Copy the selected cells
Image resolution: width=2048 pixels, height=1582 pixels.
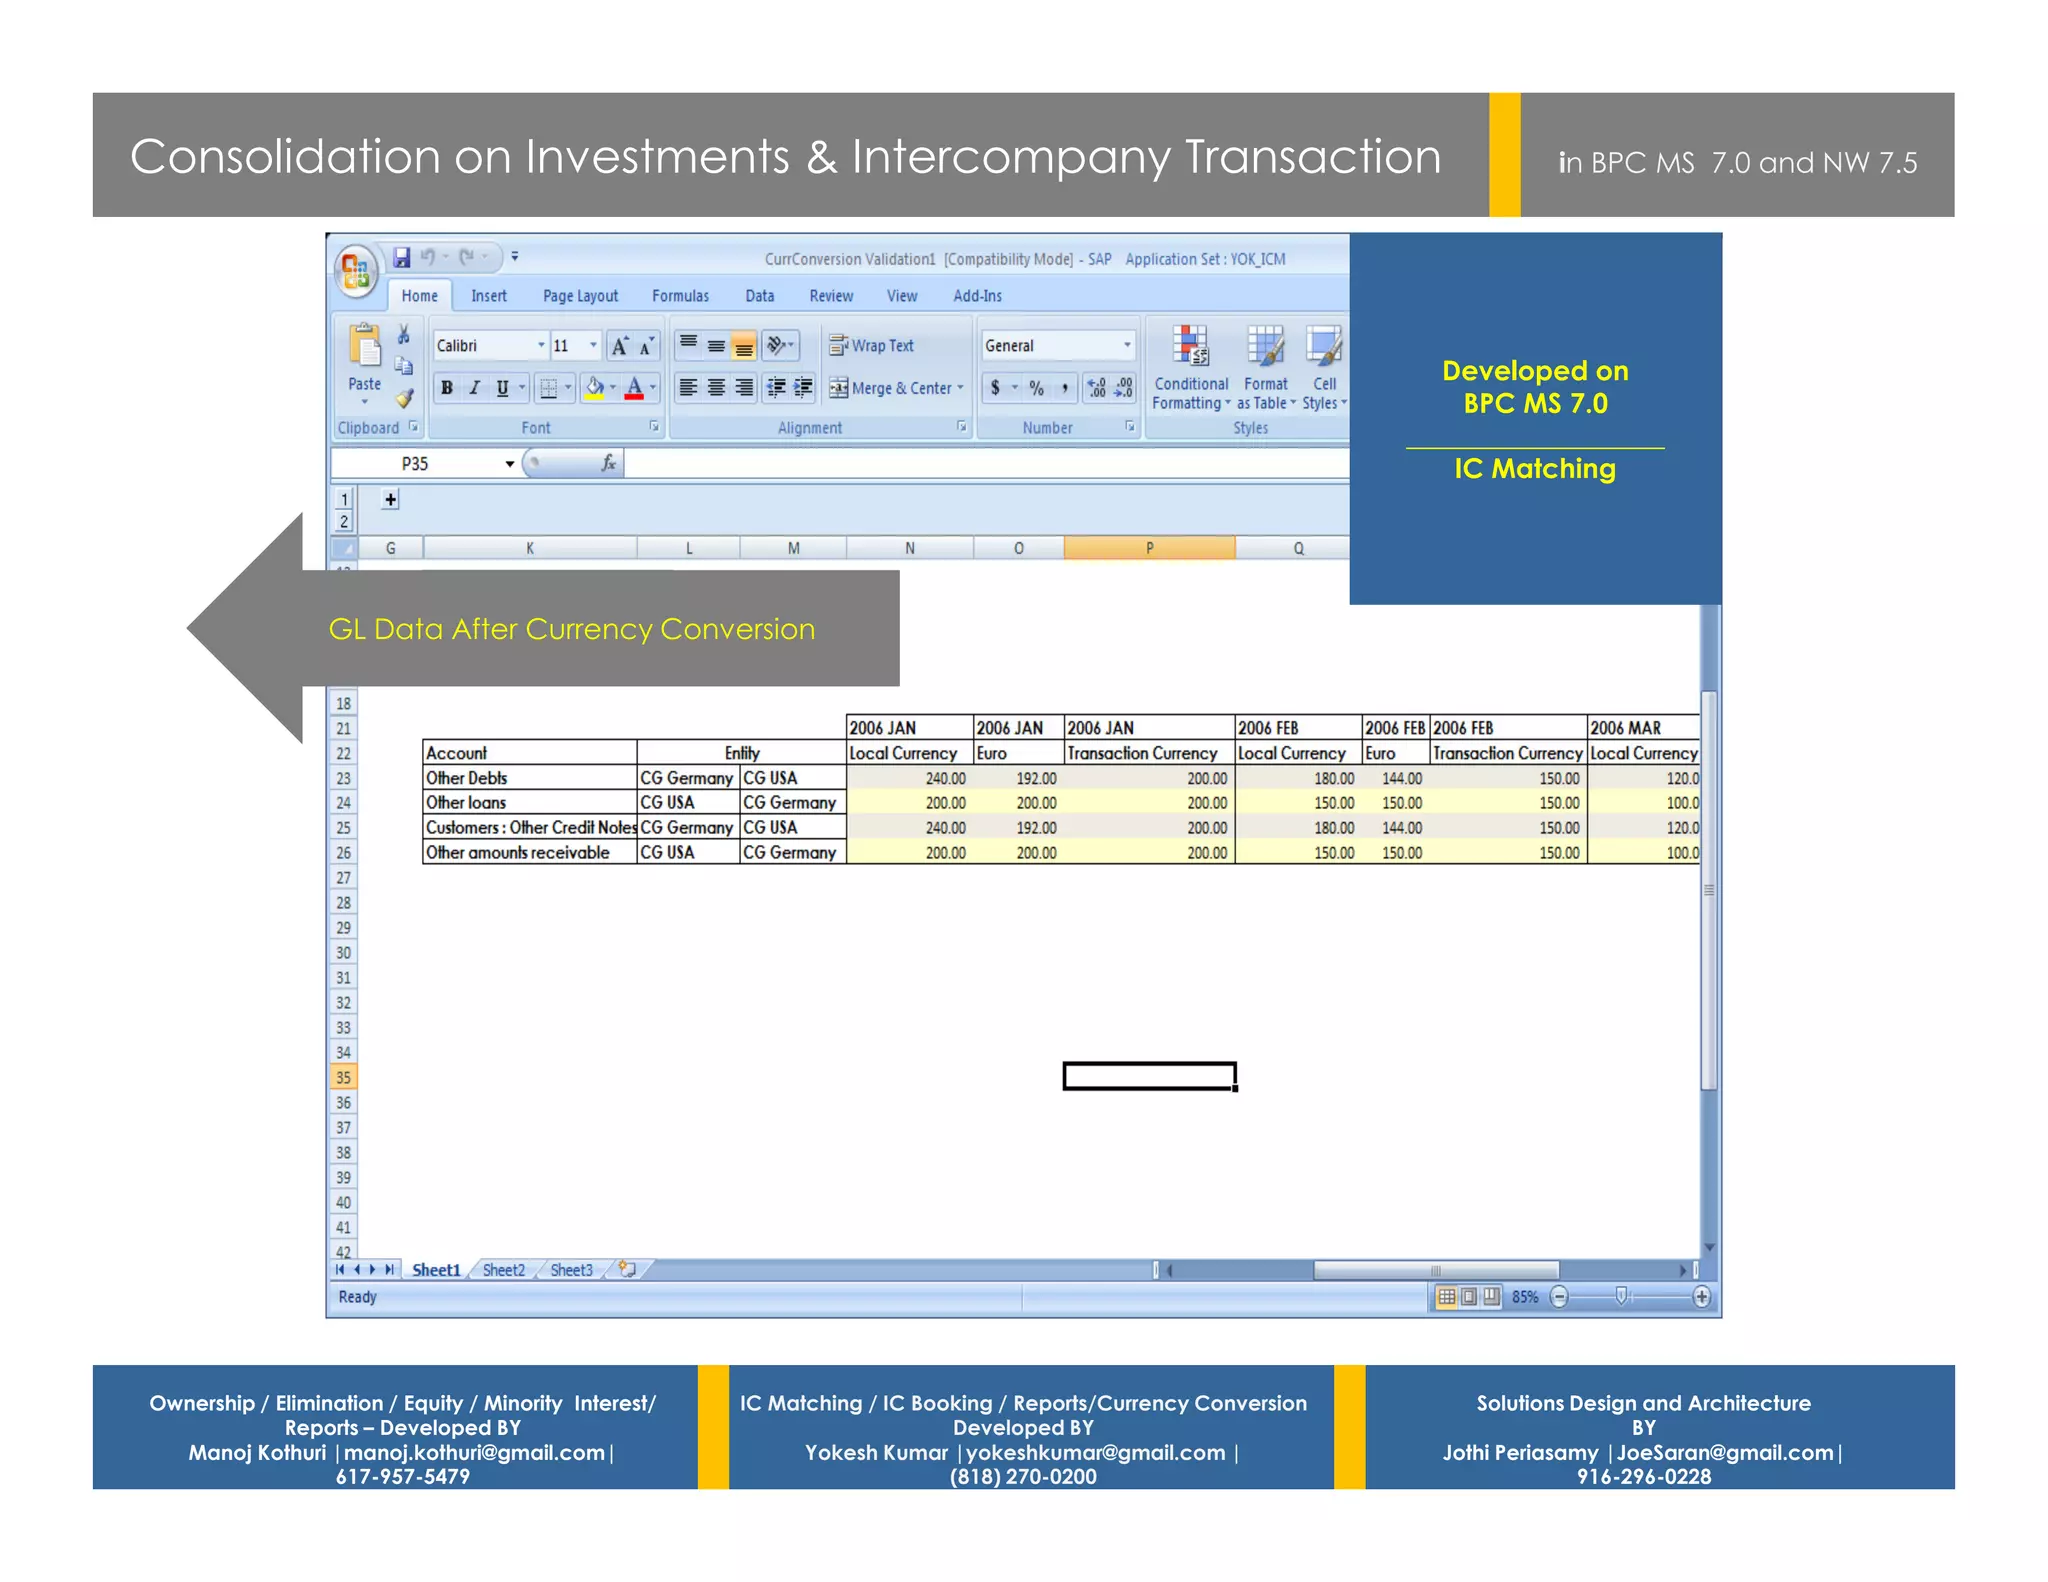click(x=404, y=366)
